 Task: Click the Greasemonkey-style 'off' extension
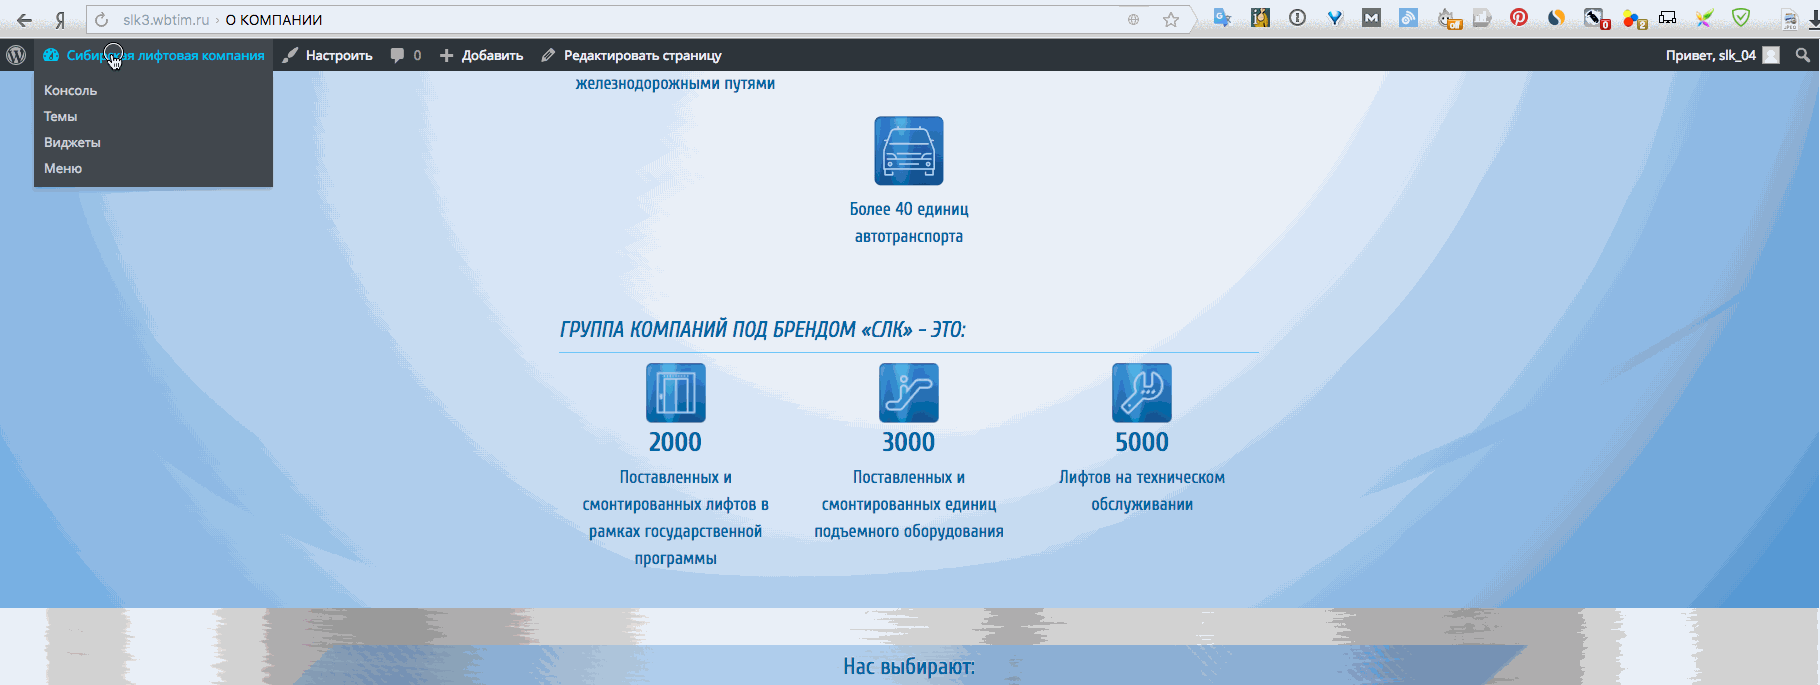tap(1449, 18)
